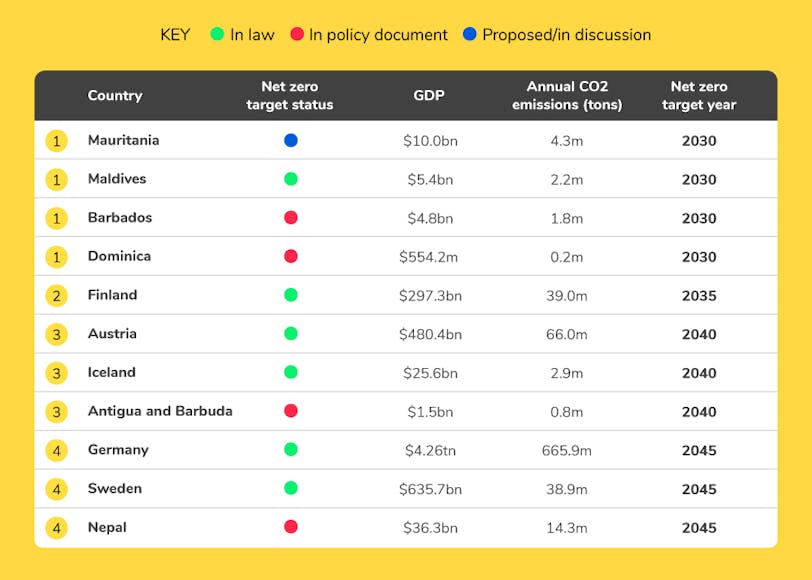This screenshot has width=812, height=580.
Task: Click the blue status dot for Mauritania
Action: [x=290, y=141]
